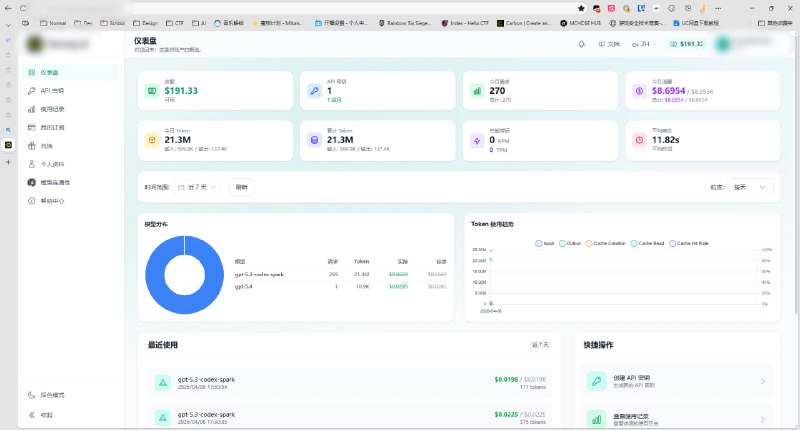Click the info icon next to 帮助中心

[32, 201]
